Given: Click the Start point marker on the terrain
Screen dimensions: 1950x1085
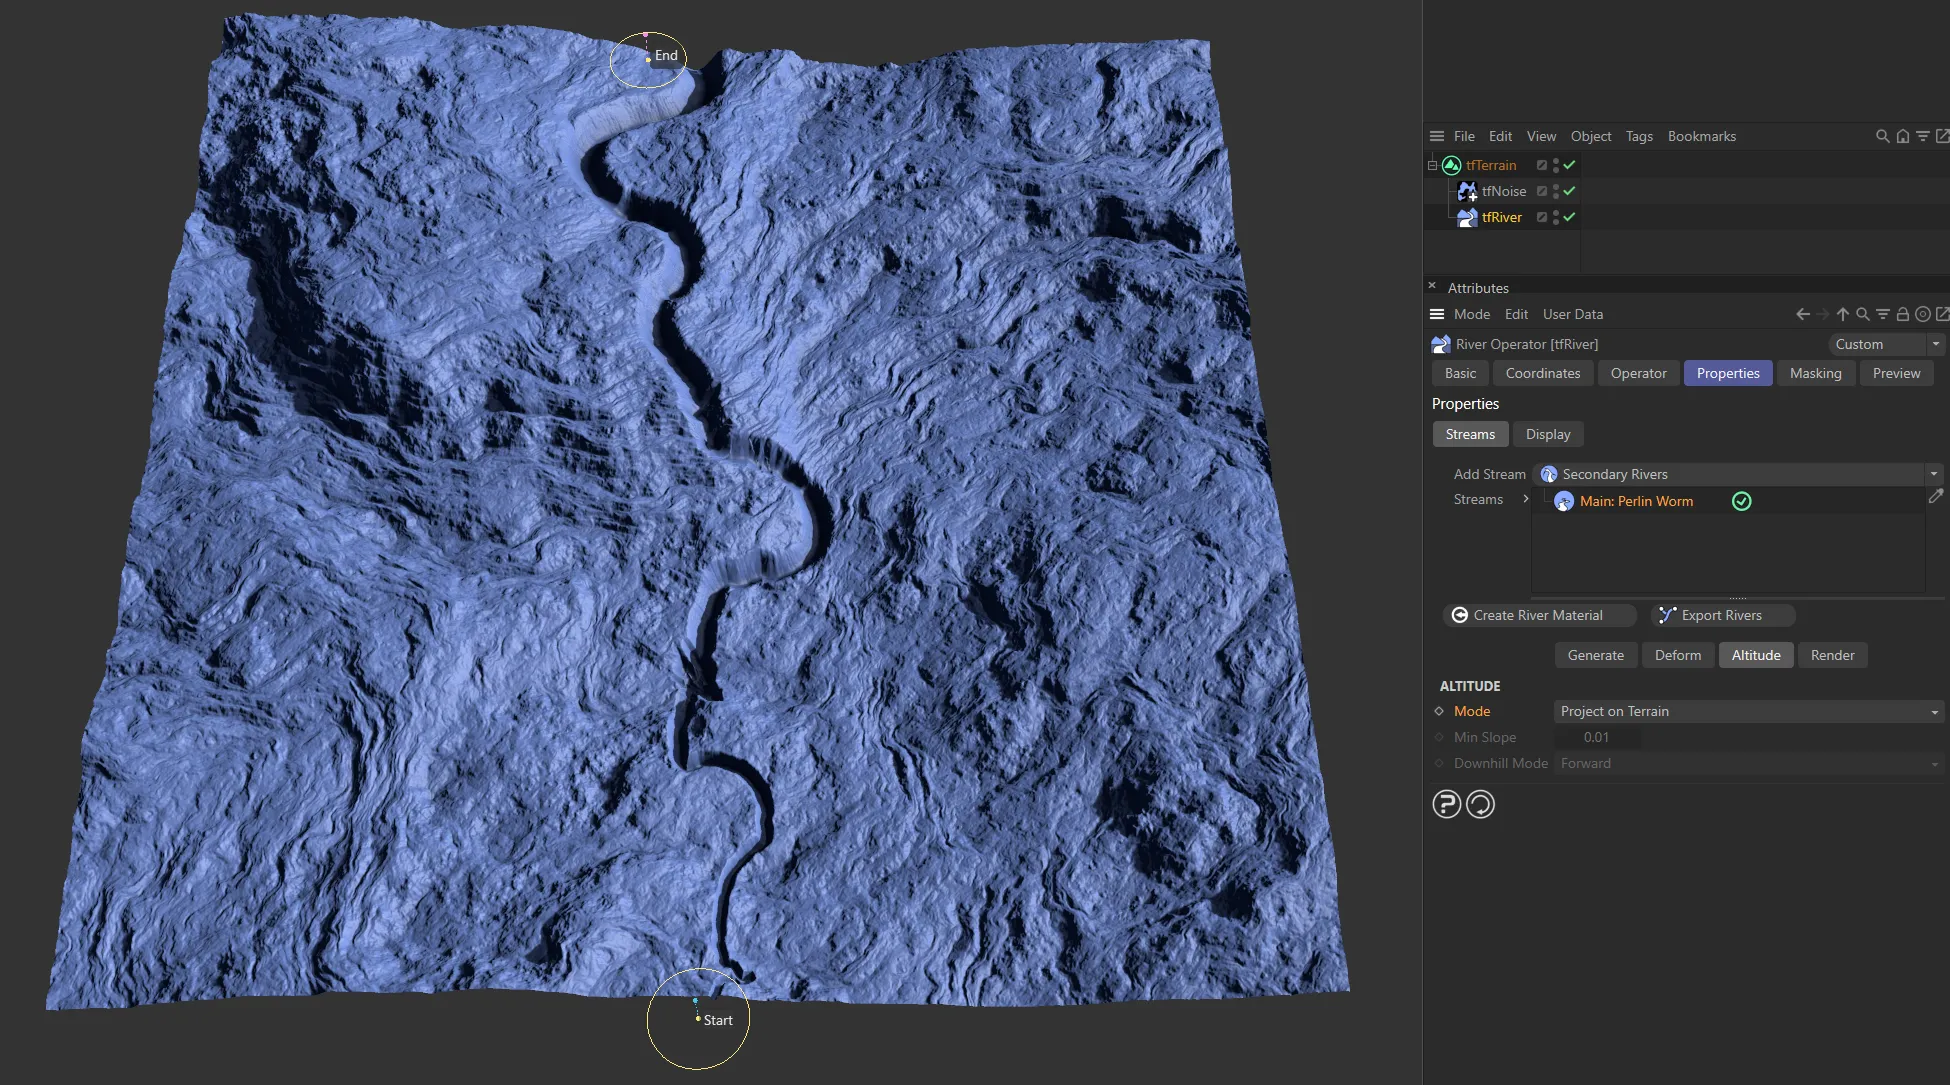Looking at the screenshot, I should 698,1019.
